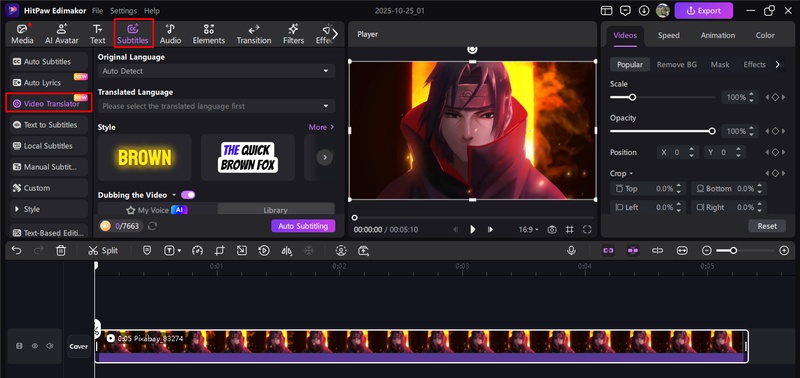
Task: Open the Help menu
Action: (x=152, y=10)
